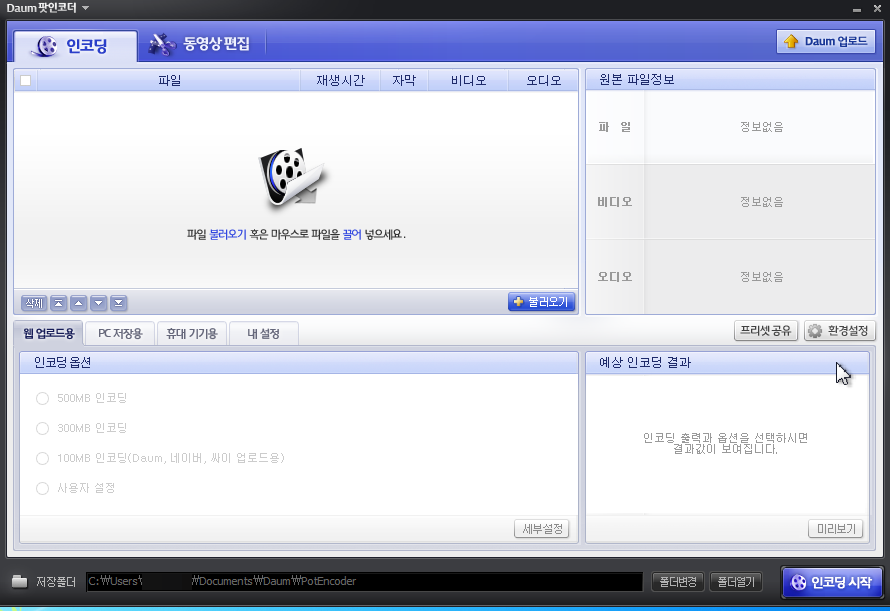Select the 휴대 기기용 tab

click(x=192, y=333)
